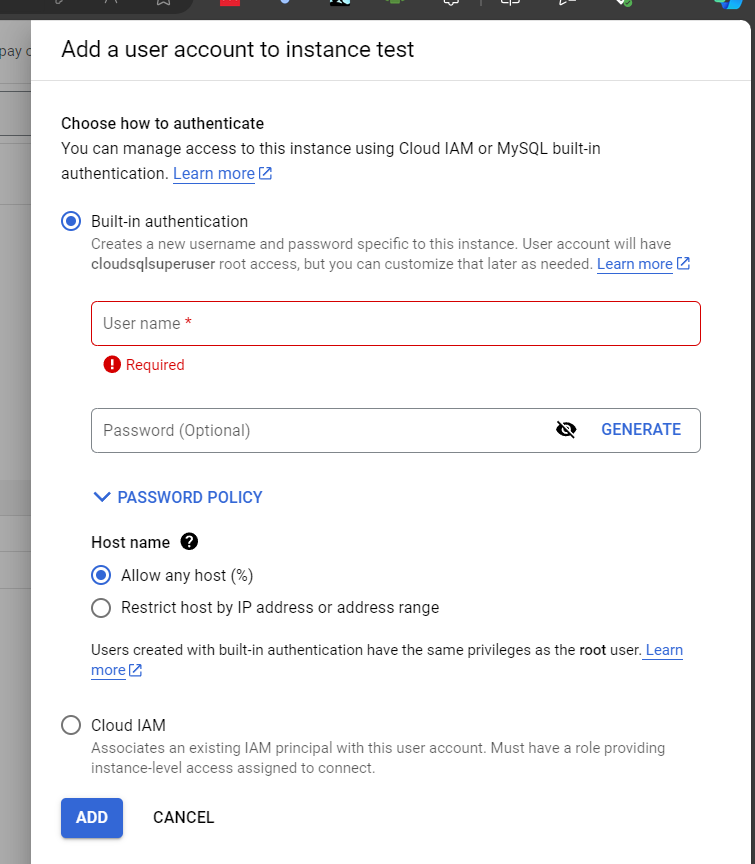755x864 pixels.
Task: Click the Host name help question mark
Action: [189, 542]
